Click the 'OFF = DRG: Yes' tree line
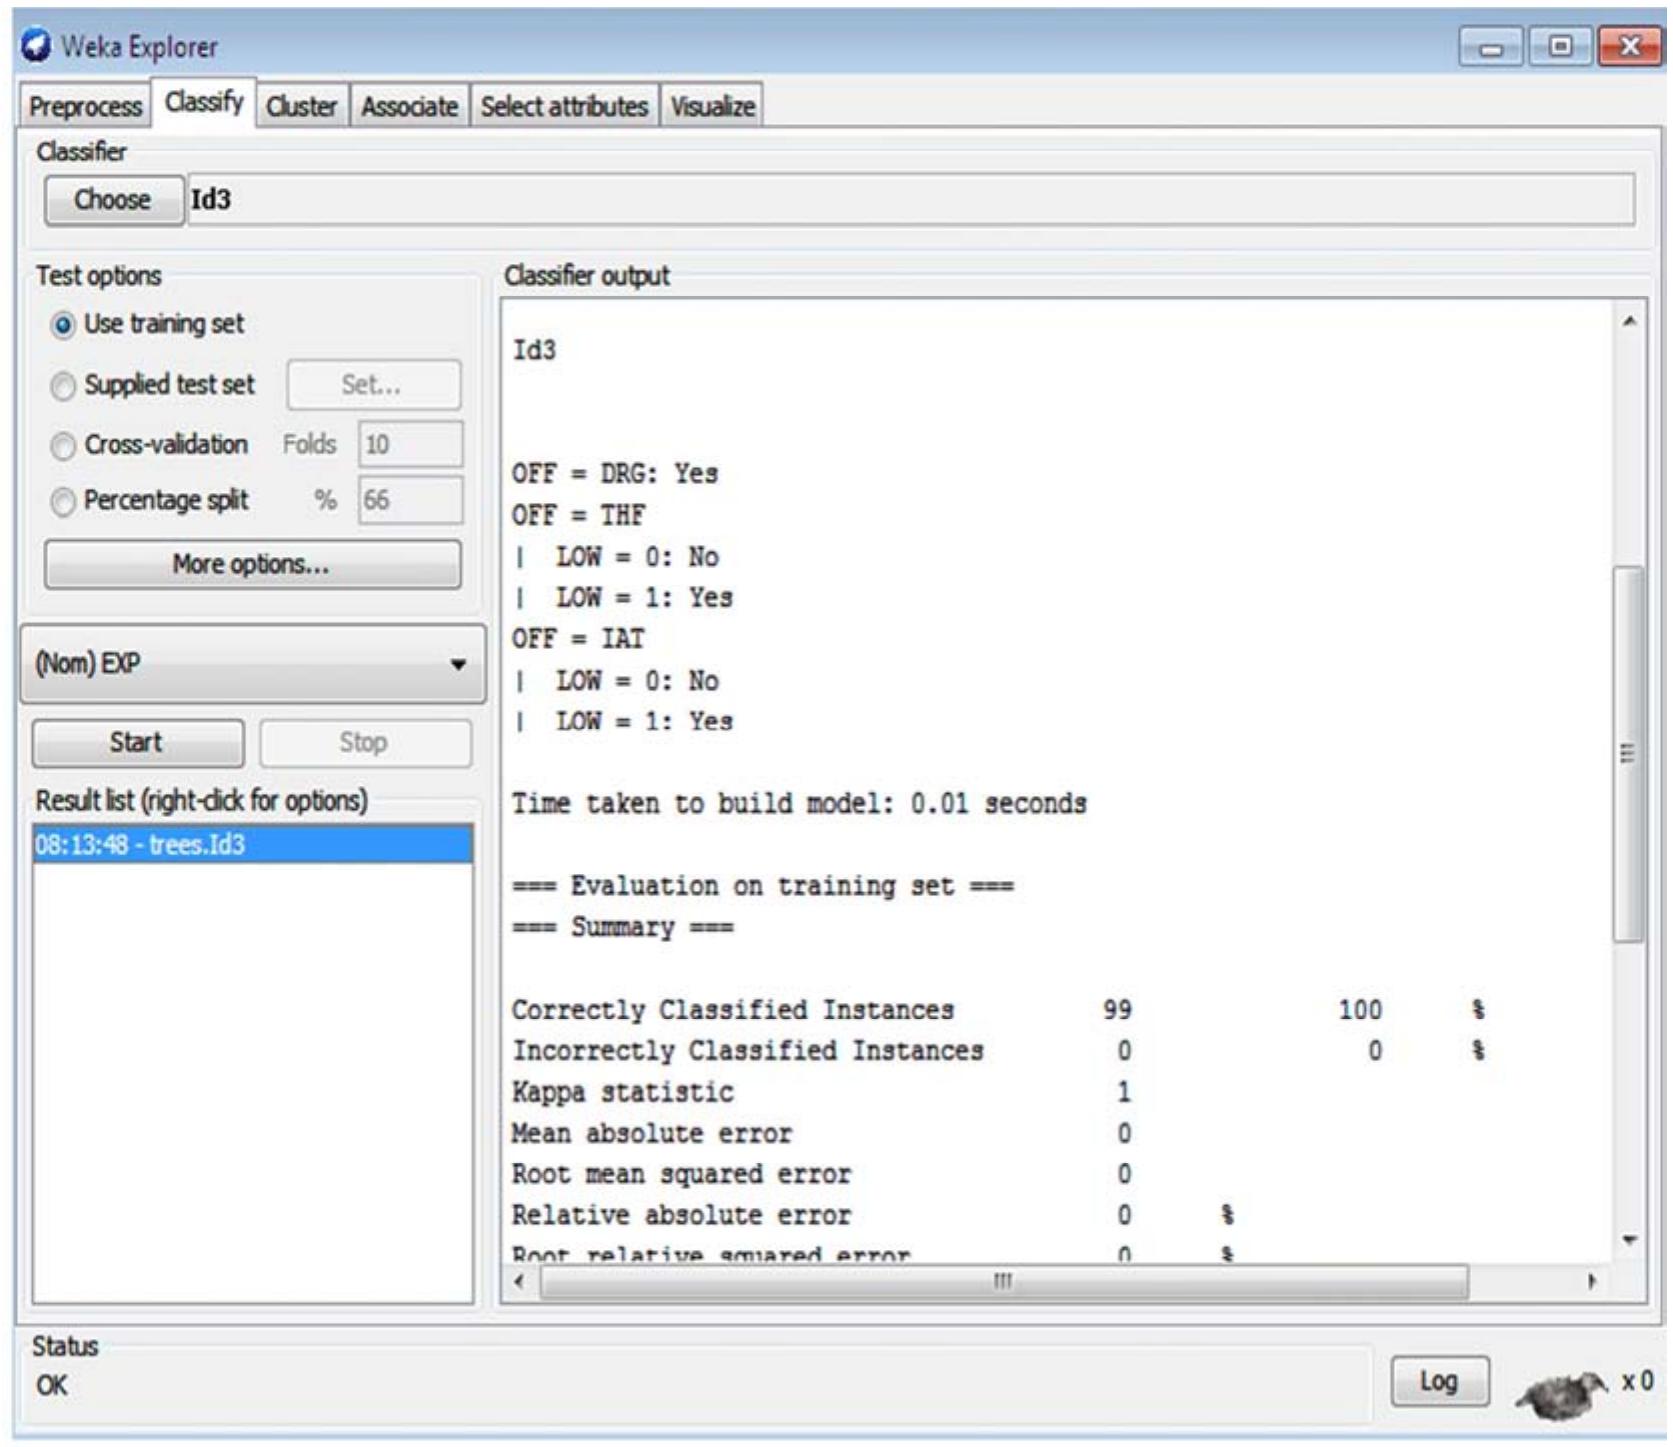Image resolution: width=1673 pixels, height=1447 pixels. point(614,473)
